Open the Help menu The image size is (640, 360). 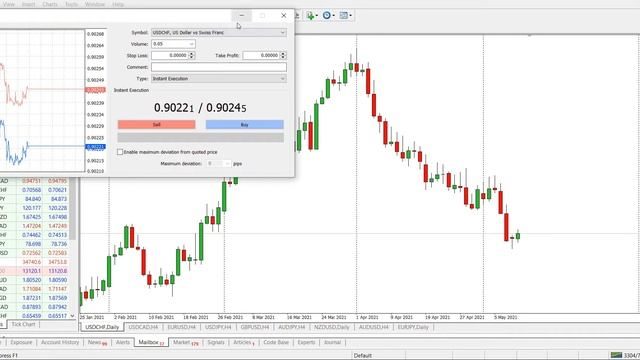[x=118, y=4]
